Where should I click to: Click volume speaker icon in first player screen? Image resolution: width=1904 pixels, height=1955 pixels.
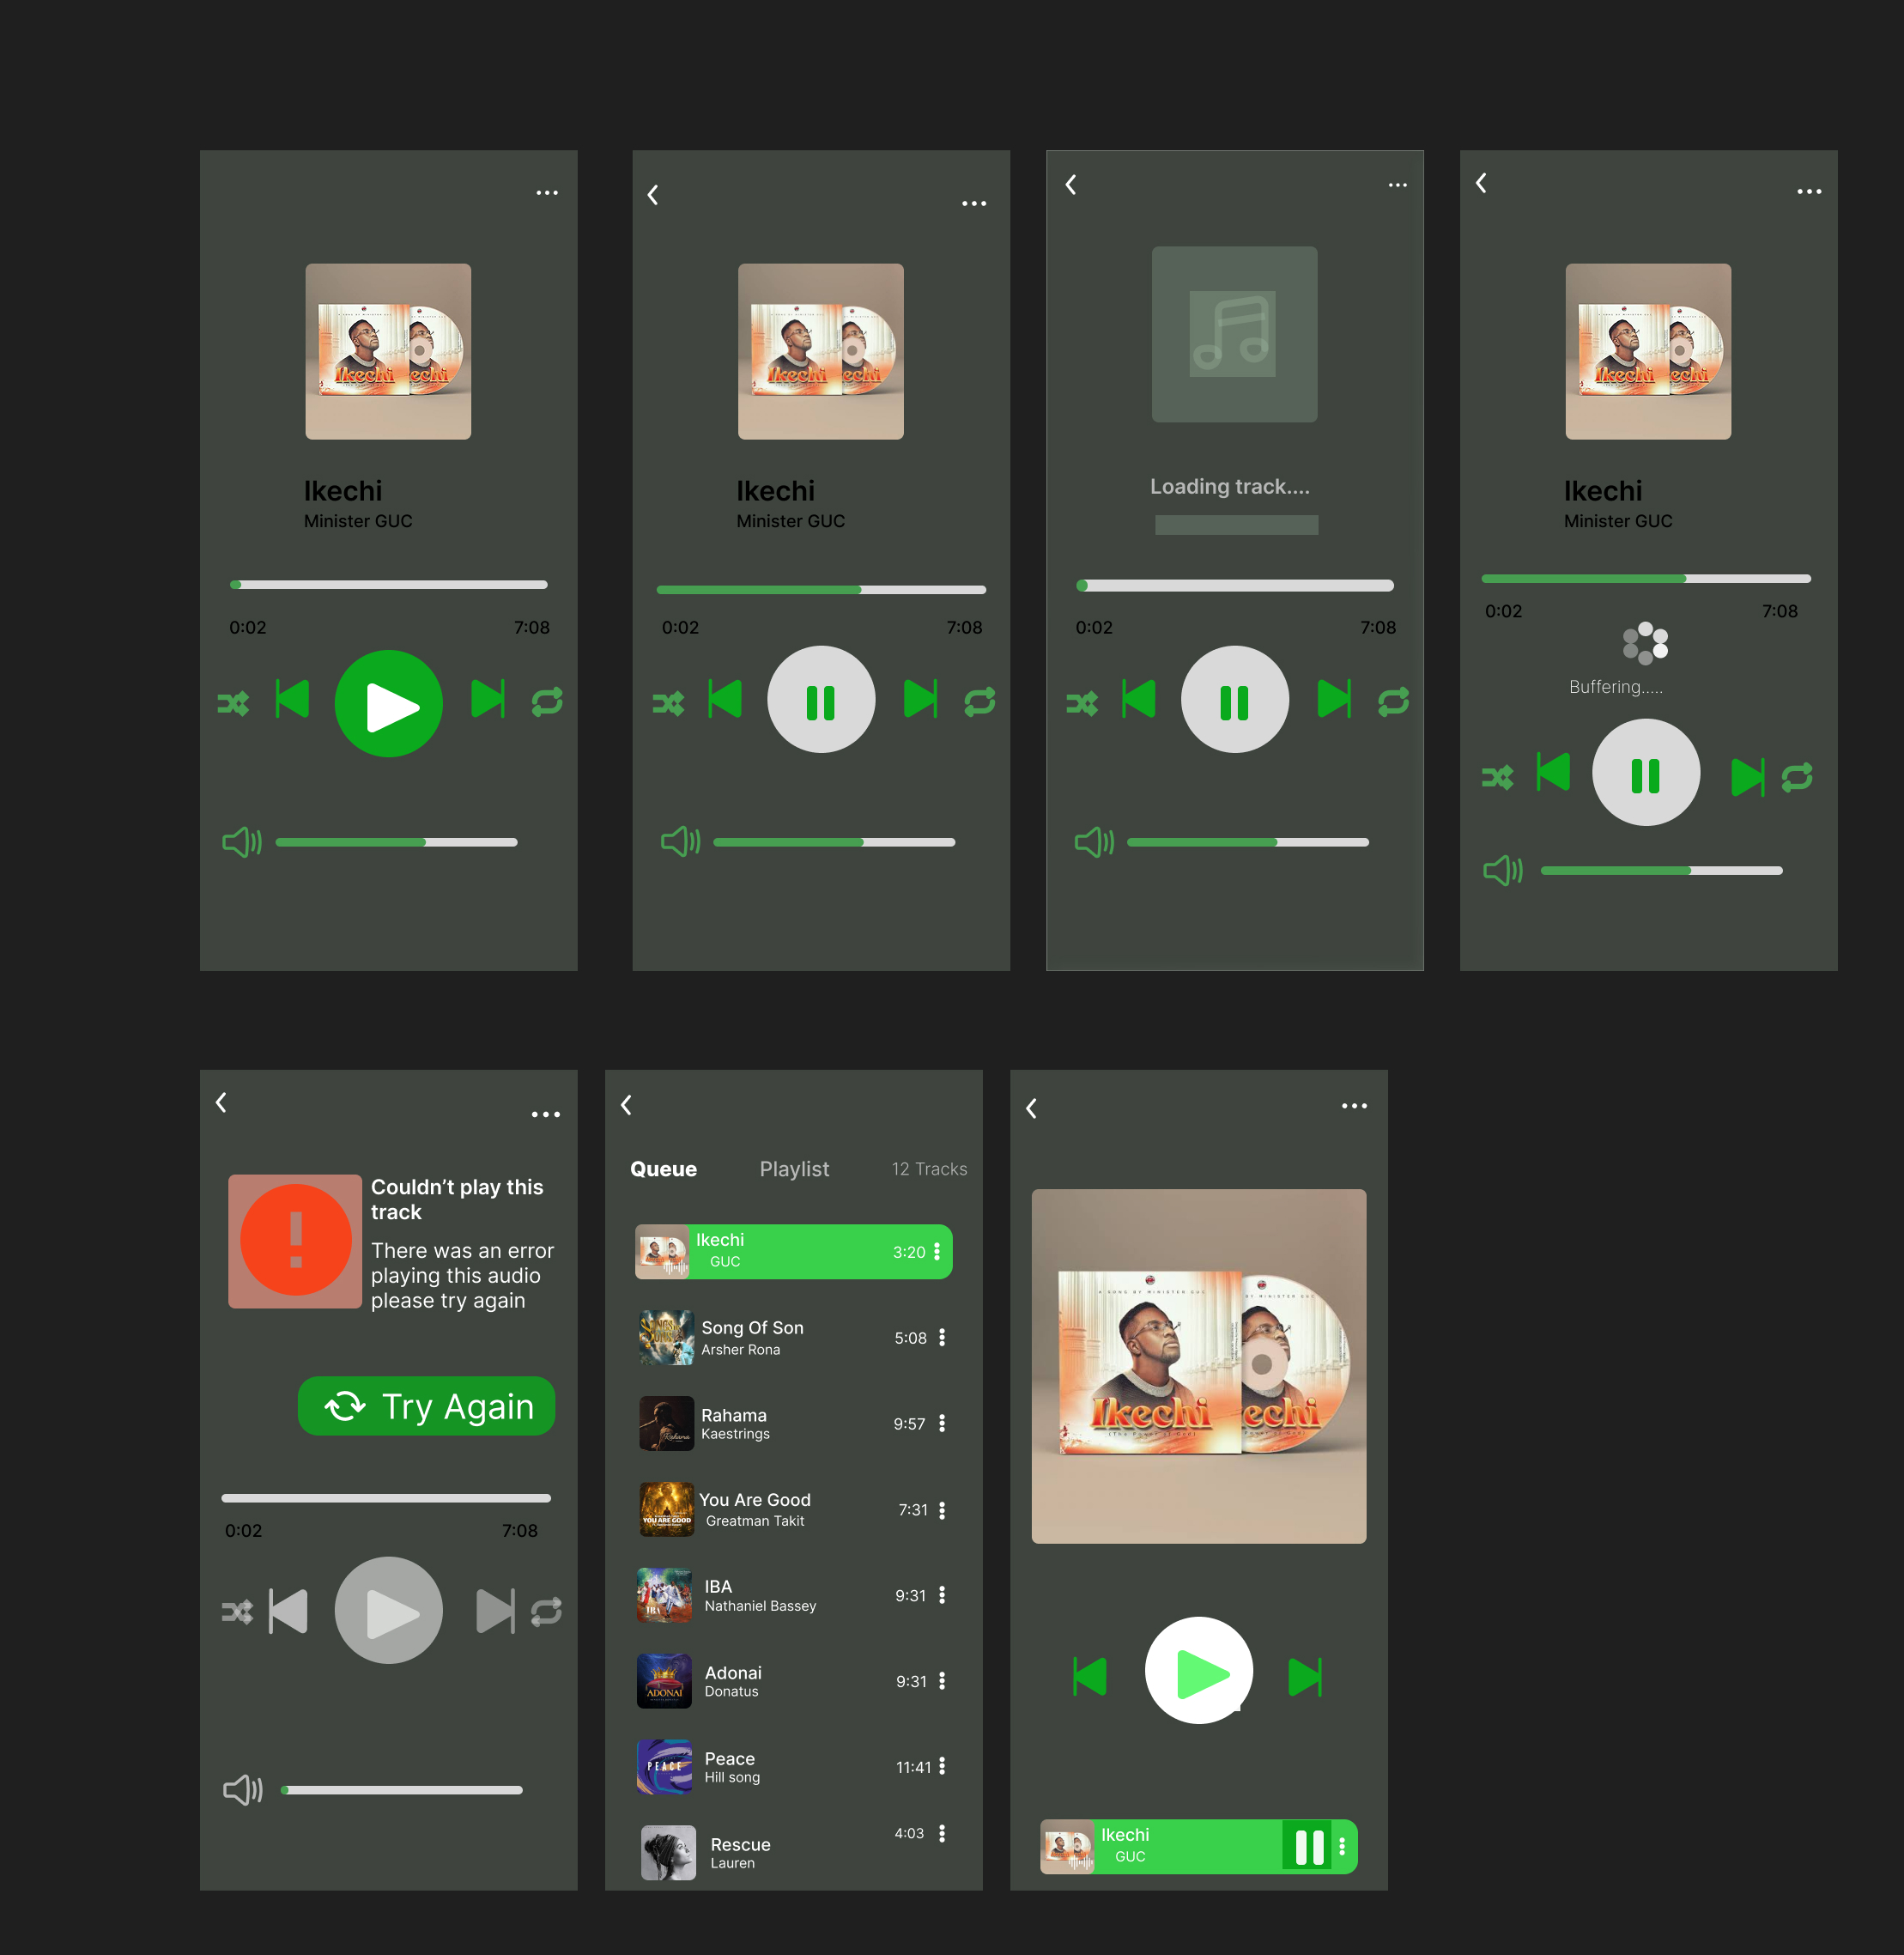coord(242,842)
